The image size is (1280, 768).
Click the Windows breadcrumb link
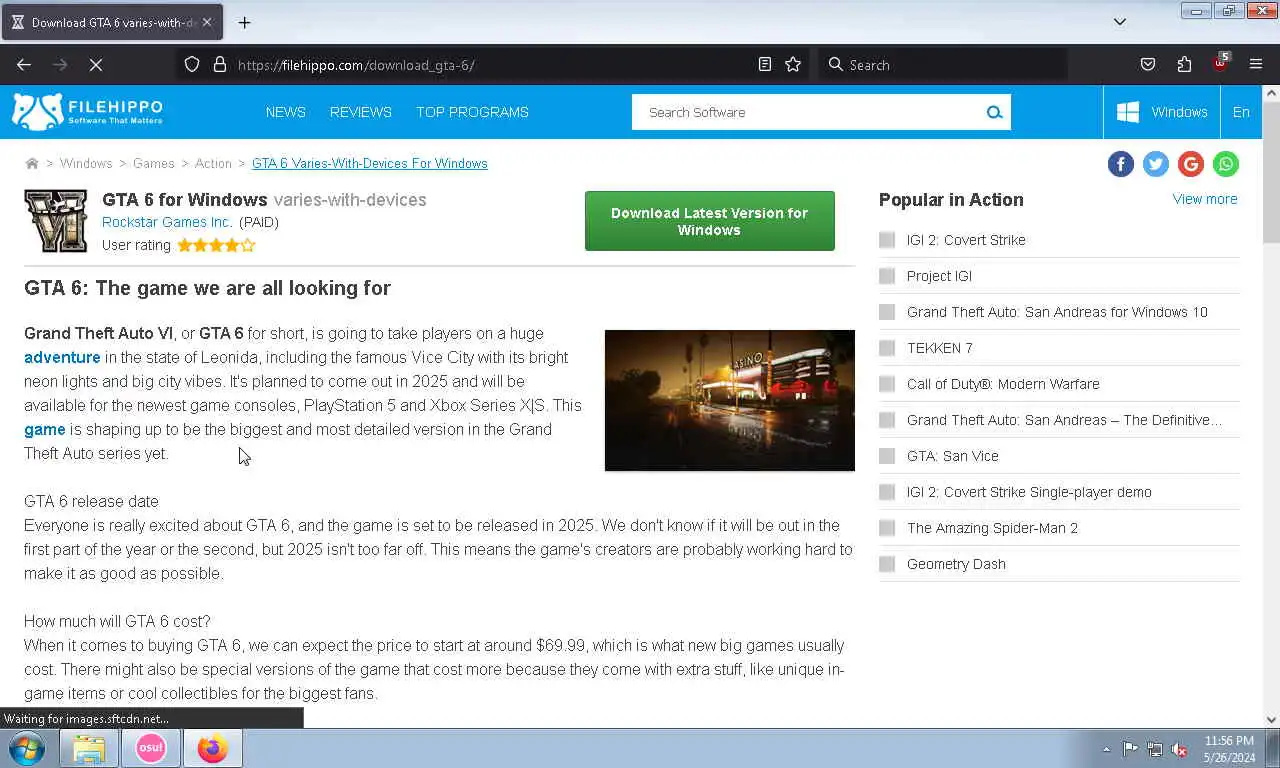86,163
